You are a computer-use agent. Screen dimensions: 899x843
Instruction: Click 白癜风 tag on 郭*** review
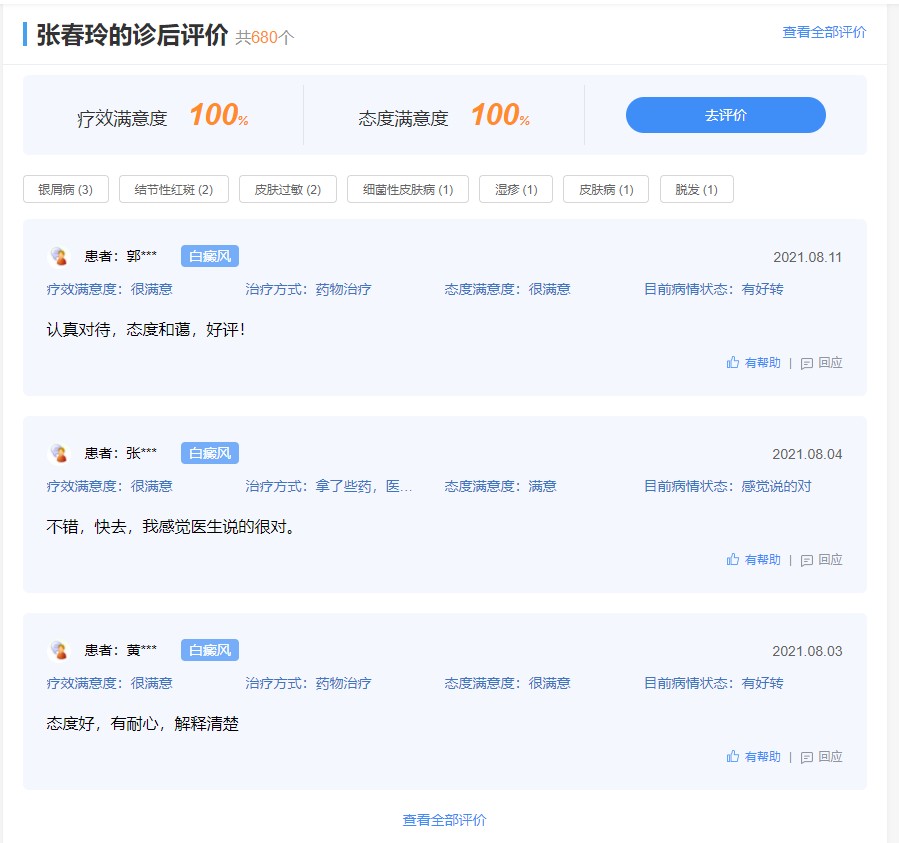tap(210, 256)
